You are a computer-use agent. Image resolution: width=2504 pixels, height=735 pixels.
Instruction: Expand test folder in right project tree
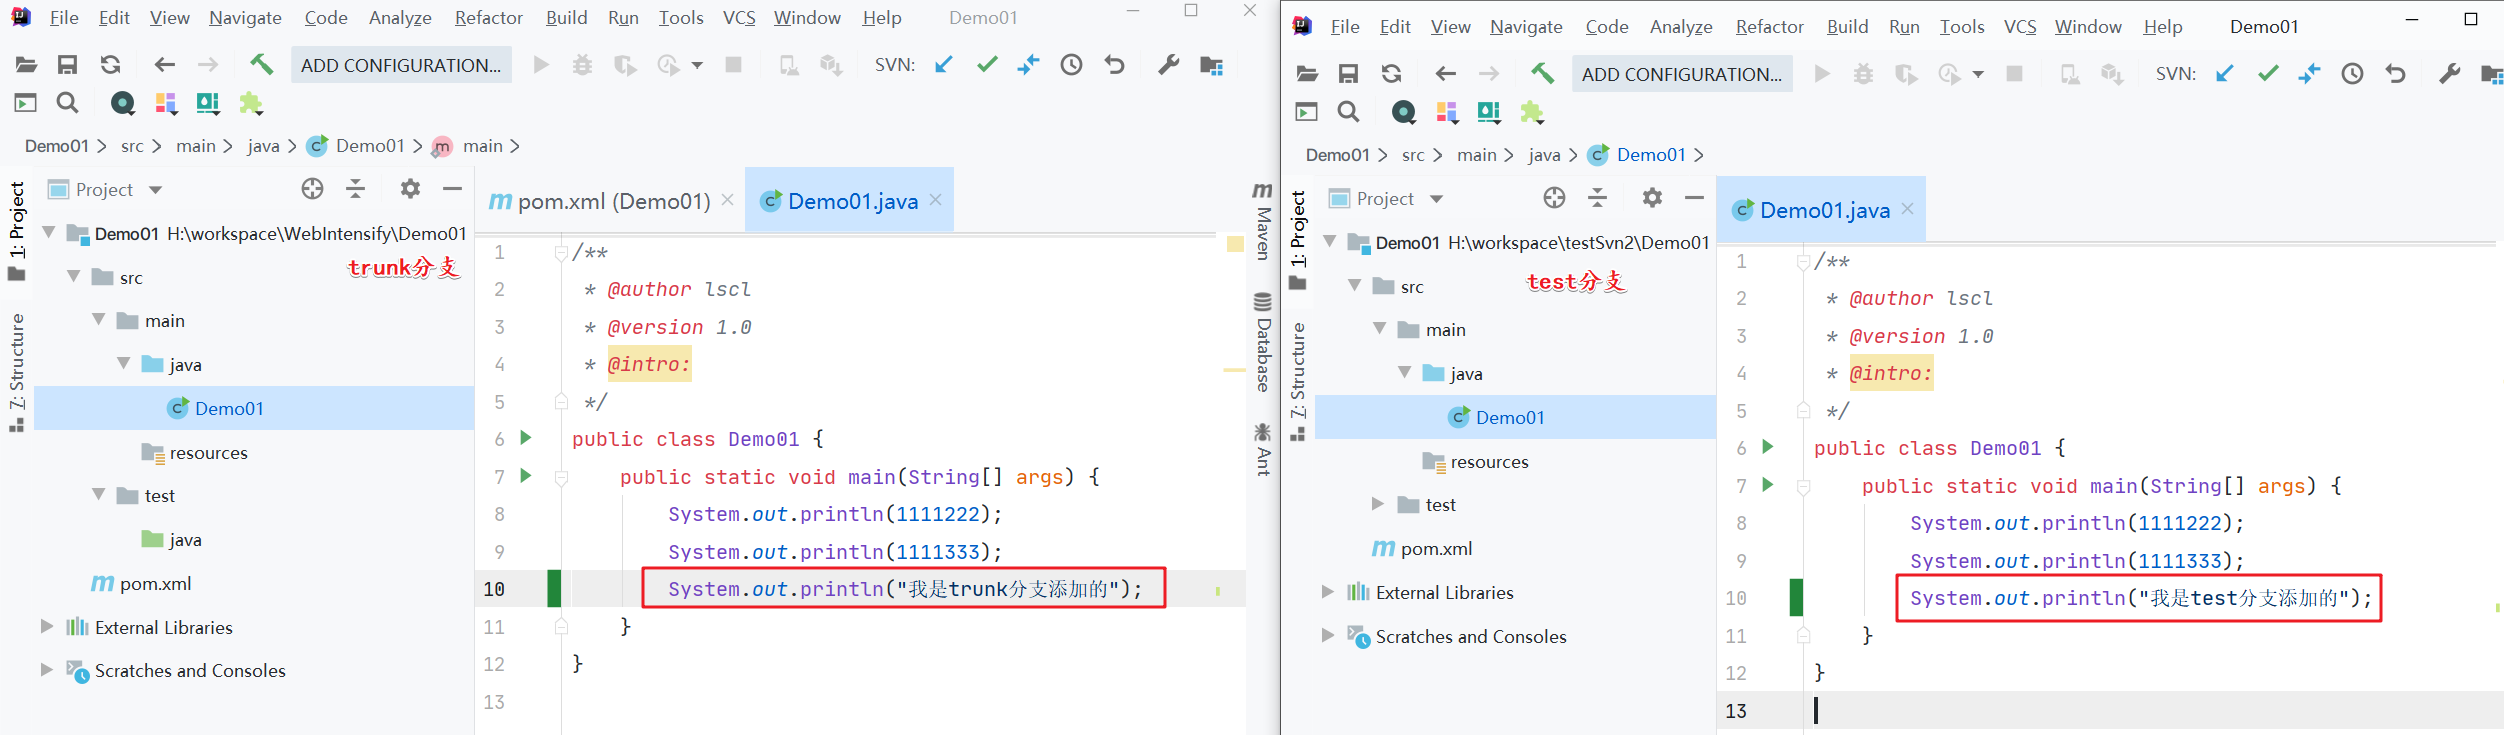[1377, 504]
